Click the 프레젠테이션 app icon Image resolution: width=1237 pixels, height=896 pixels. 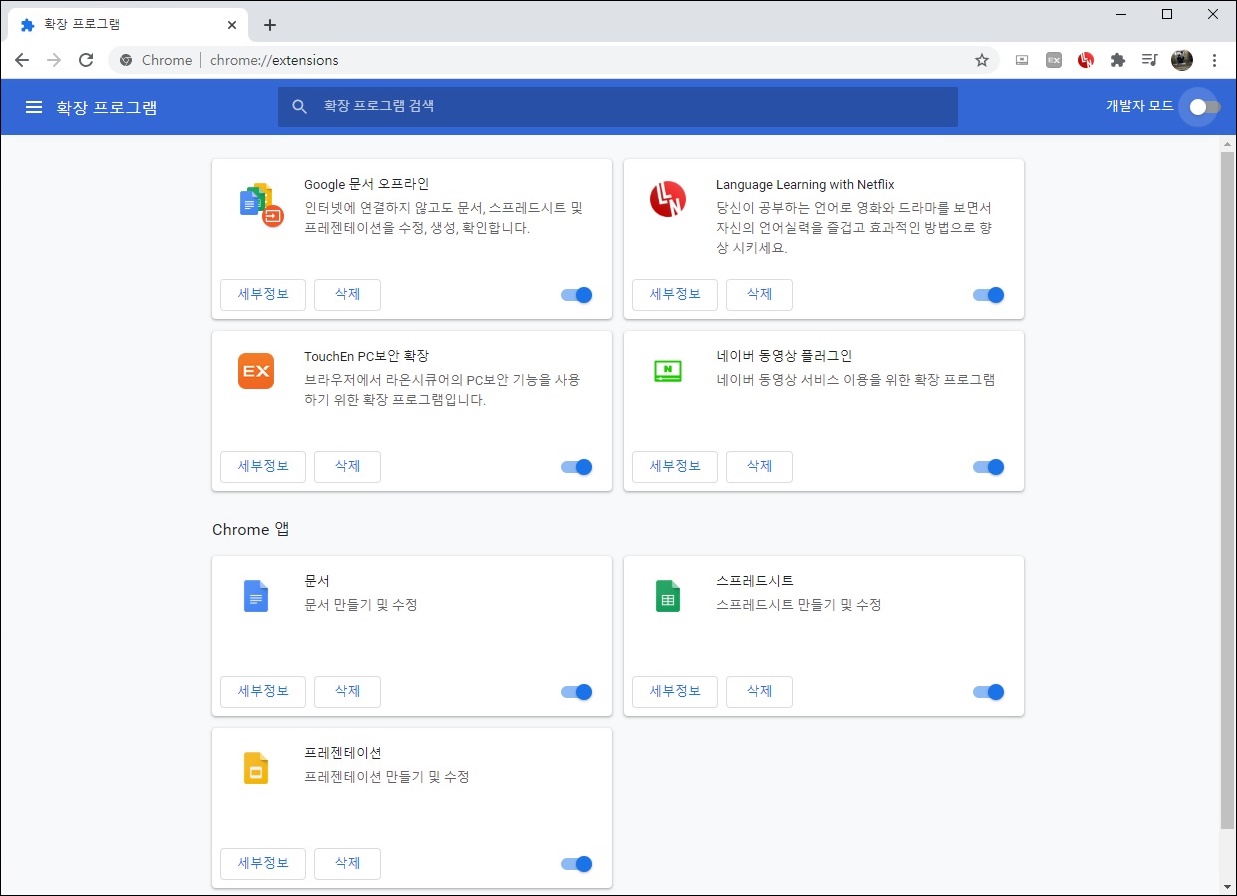click(x=256, y=768)
